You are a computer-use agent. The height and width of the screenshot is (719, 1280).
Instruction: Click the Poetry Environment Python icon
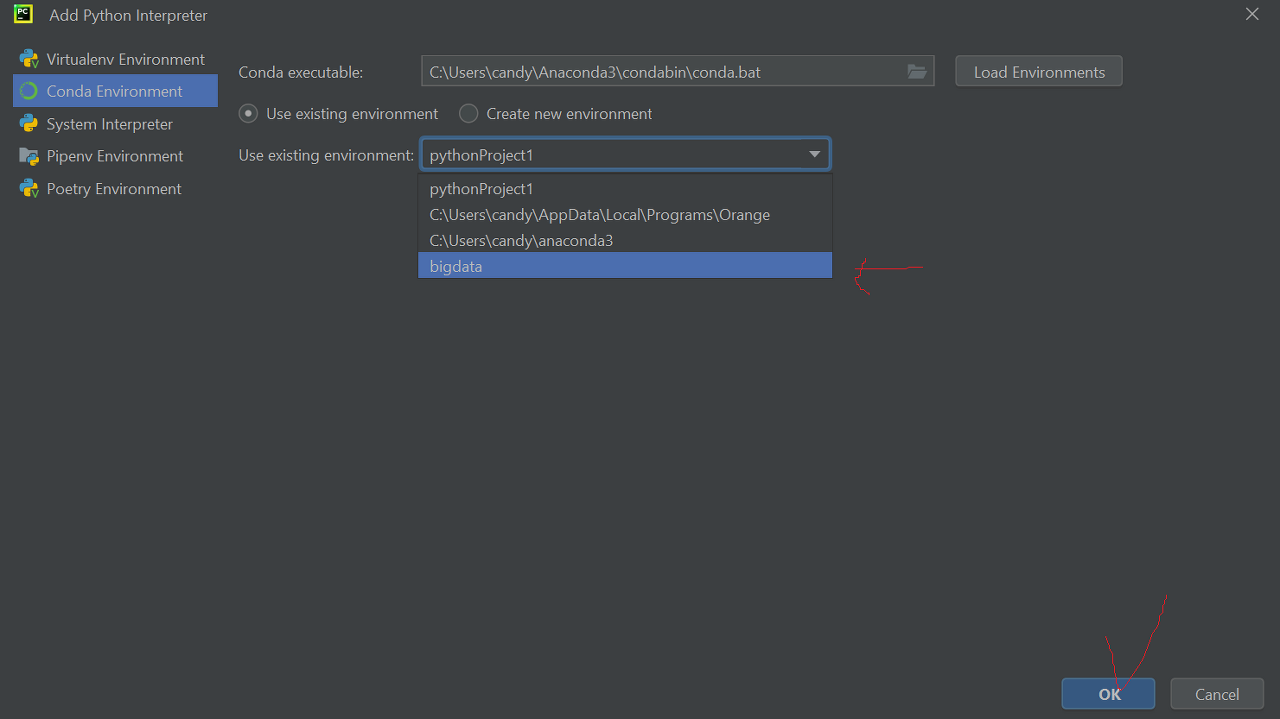(x=28, y=189)
